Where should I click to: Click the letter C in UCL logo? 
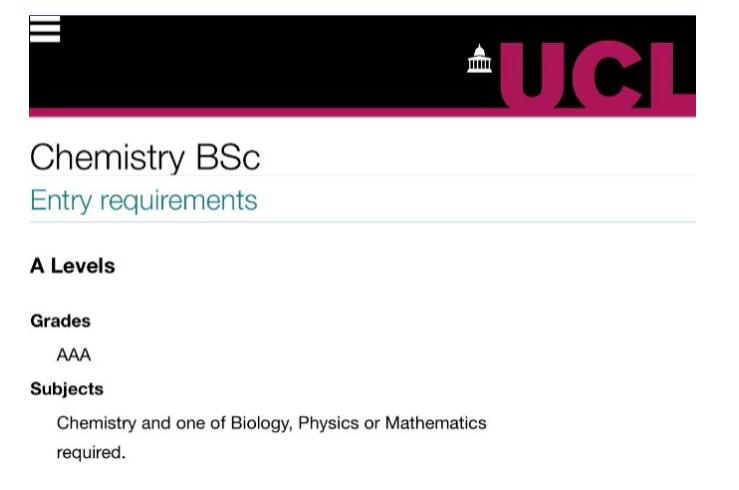(x=607, y=74)
